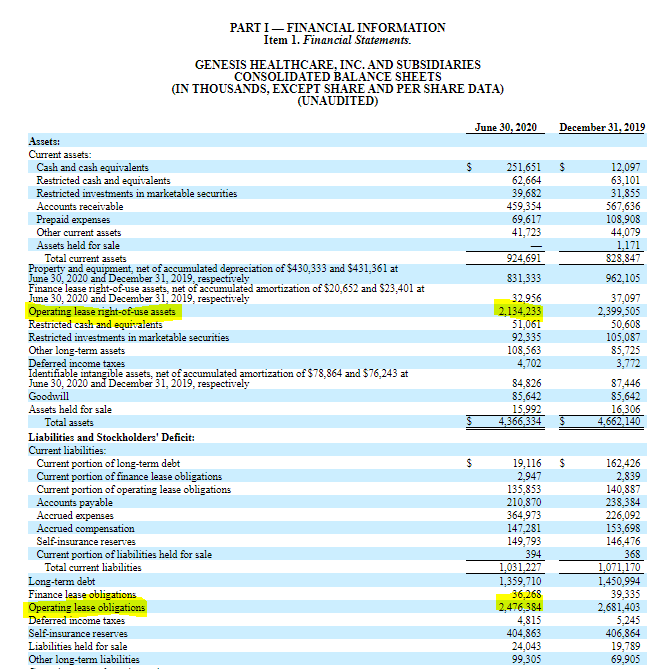Click the long-term debt value 1,359,710
This screenshot has height=669, width=659.
point(520,581)
